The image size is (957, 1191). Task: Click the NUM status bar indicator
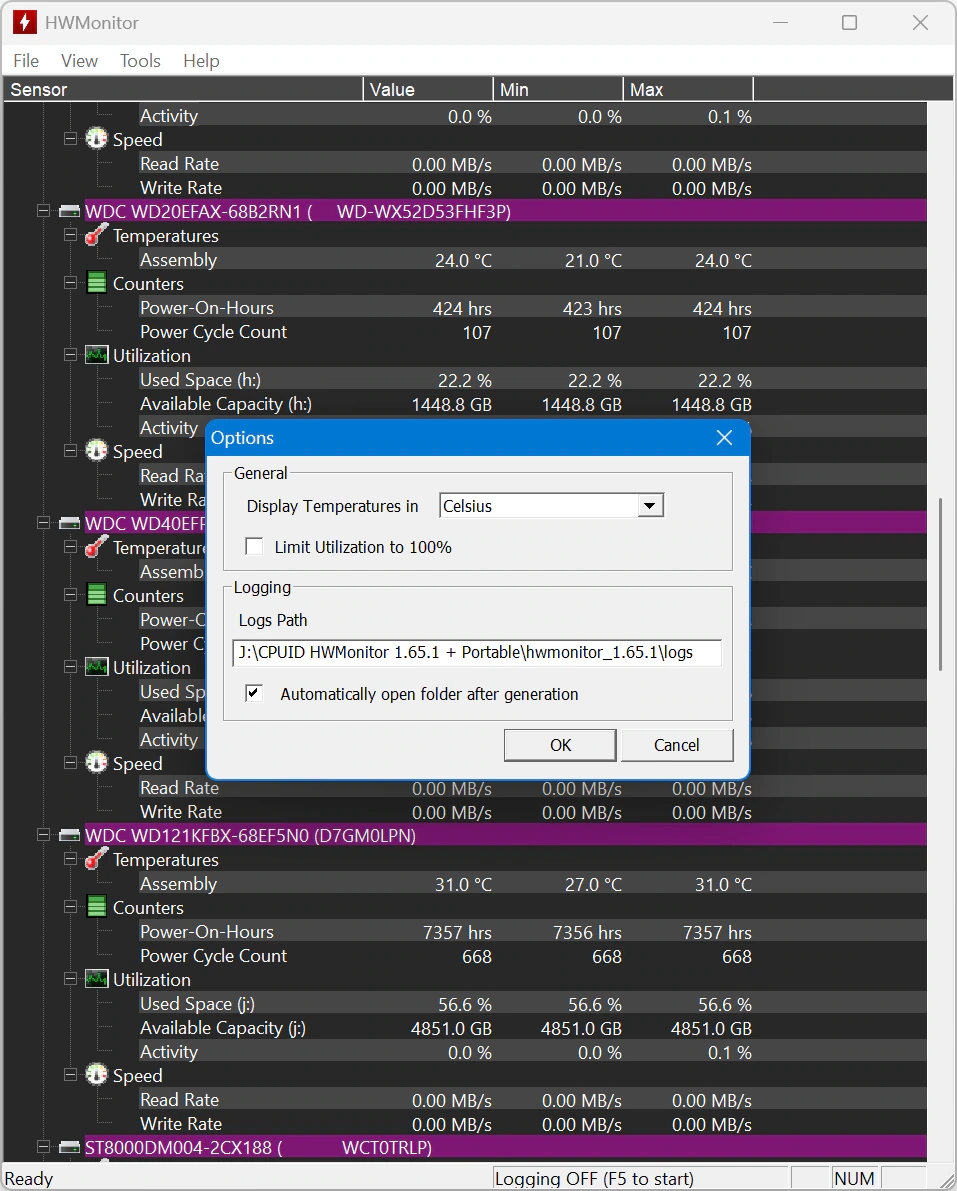click(x=854, y=1178)
